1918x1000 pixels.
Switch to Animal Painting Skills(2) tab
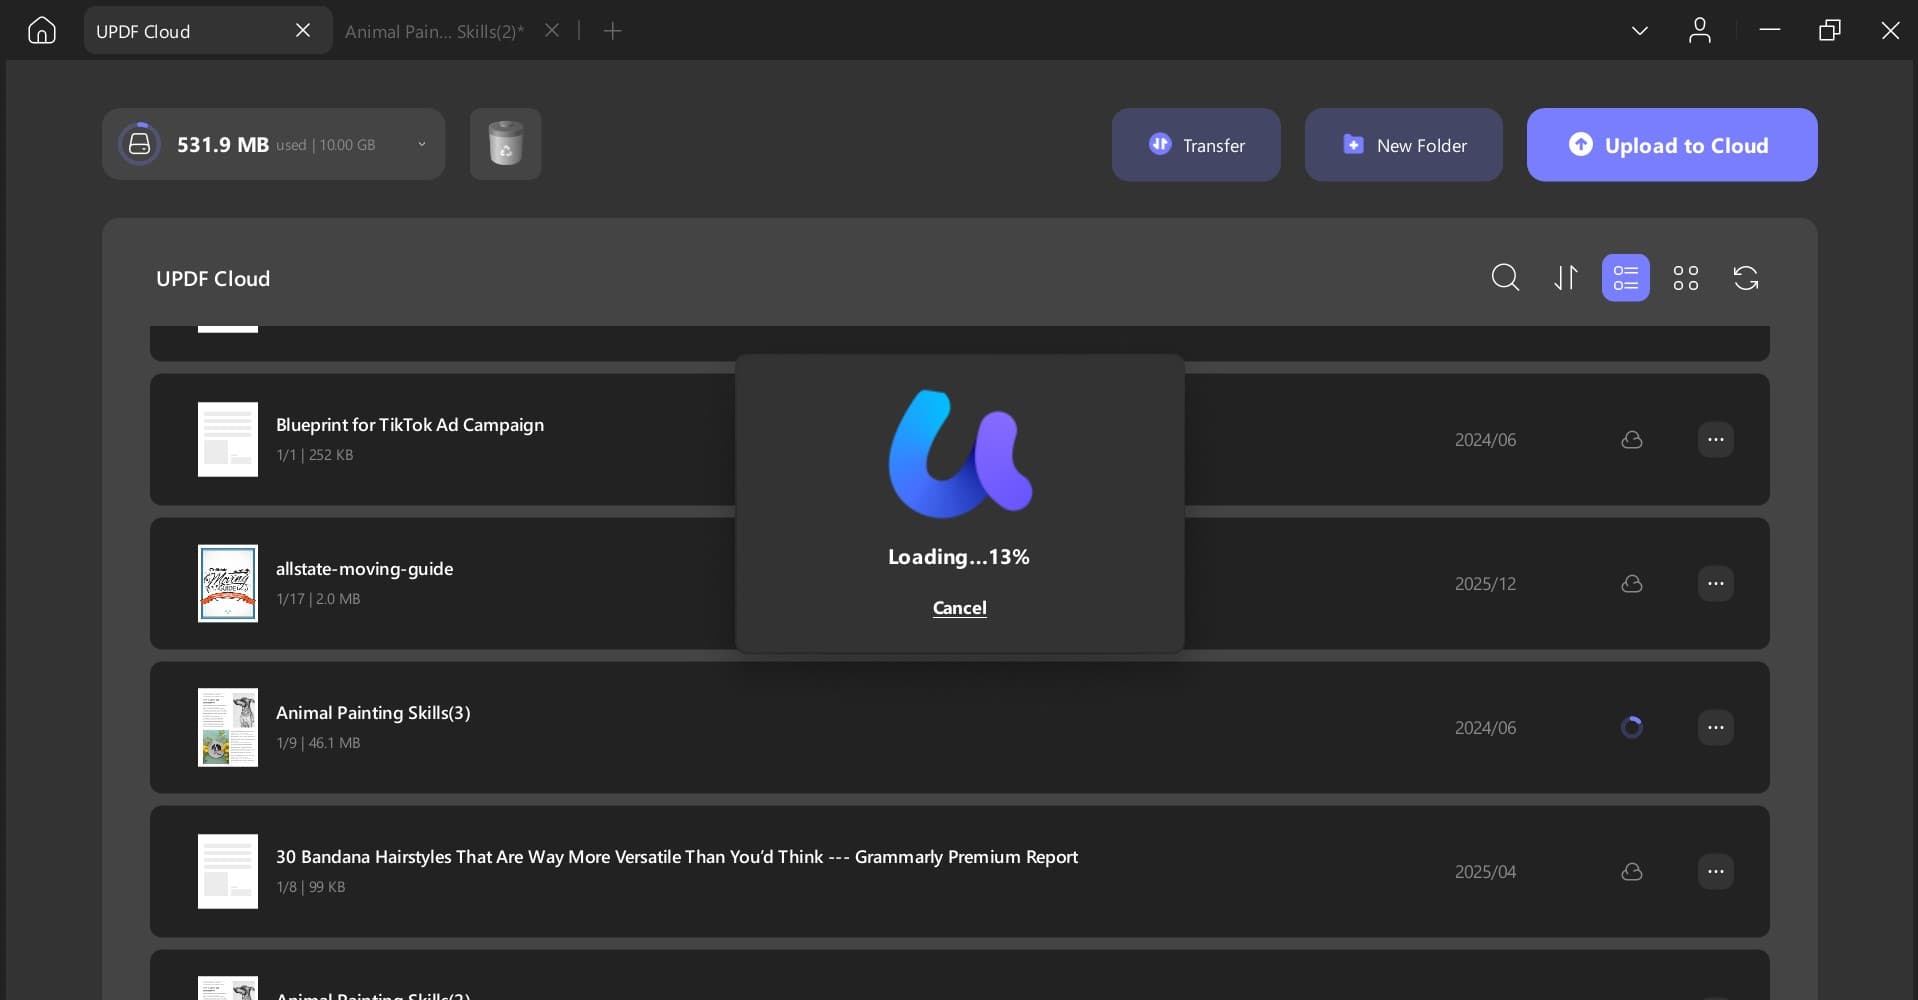click(x=434, y=32)
